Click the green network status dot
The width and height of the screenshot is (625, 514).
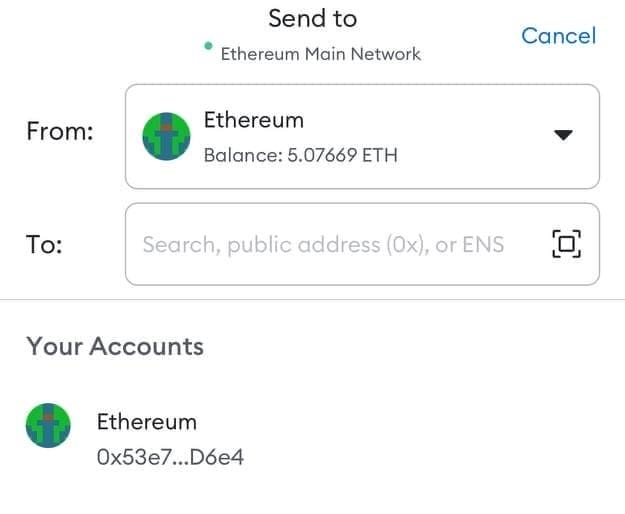pyautogui.click(x=207, y=45)
